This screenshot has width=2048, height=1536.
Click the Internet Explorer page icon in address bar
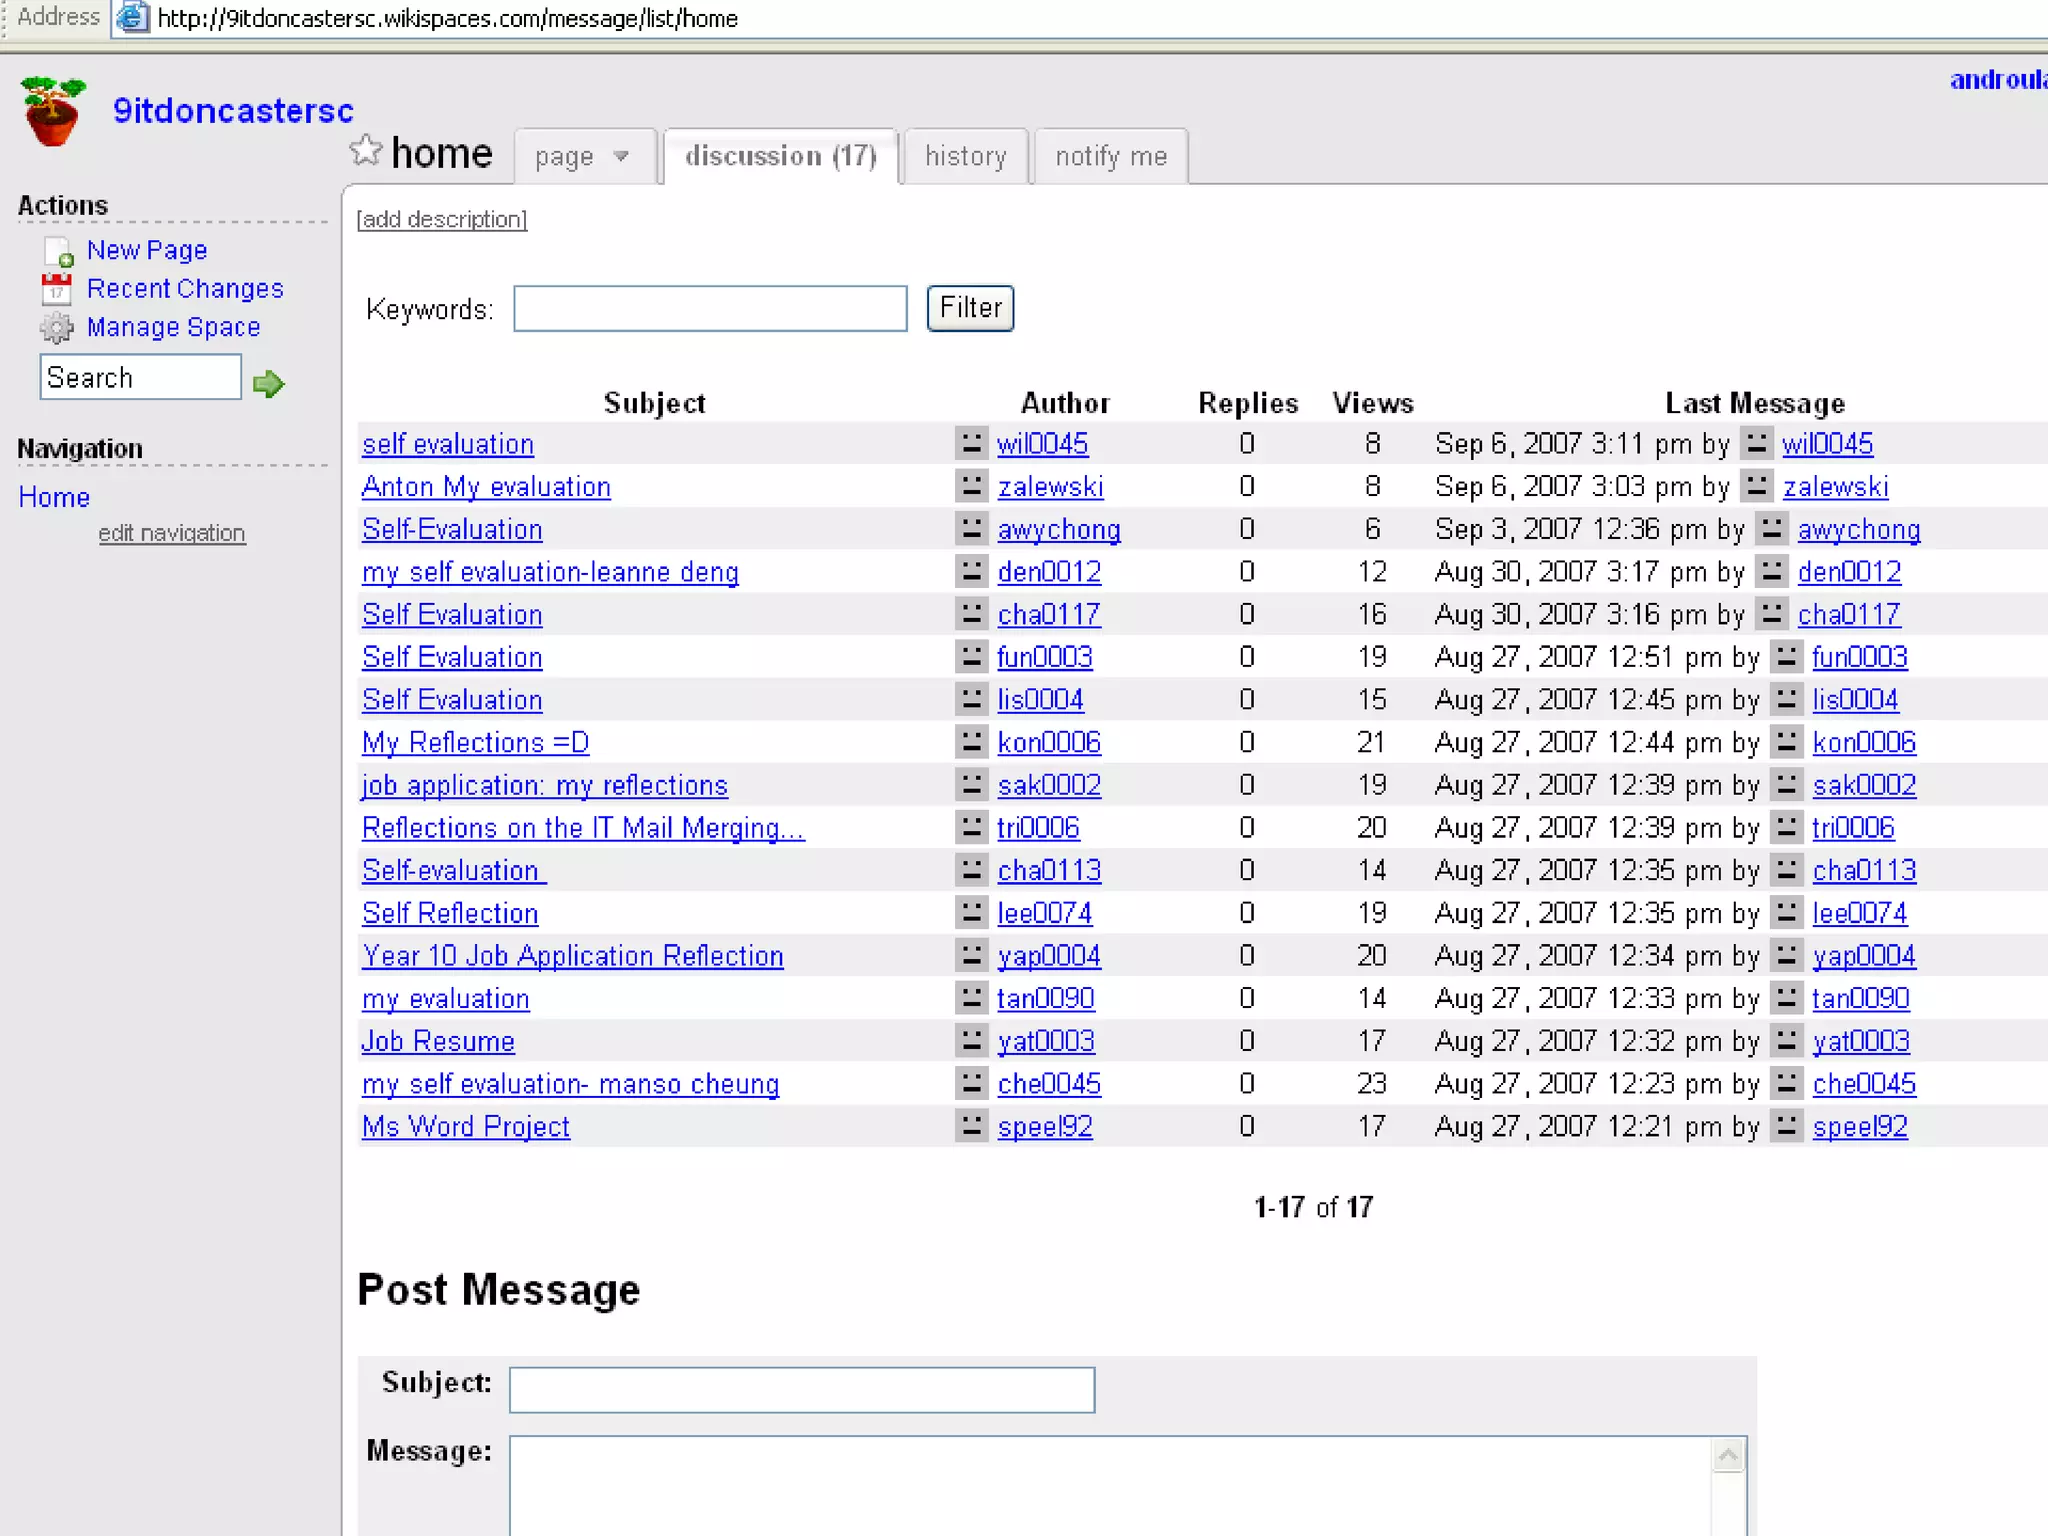point(133,17)
